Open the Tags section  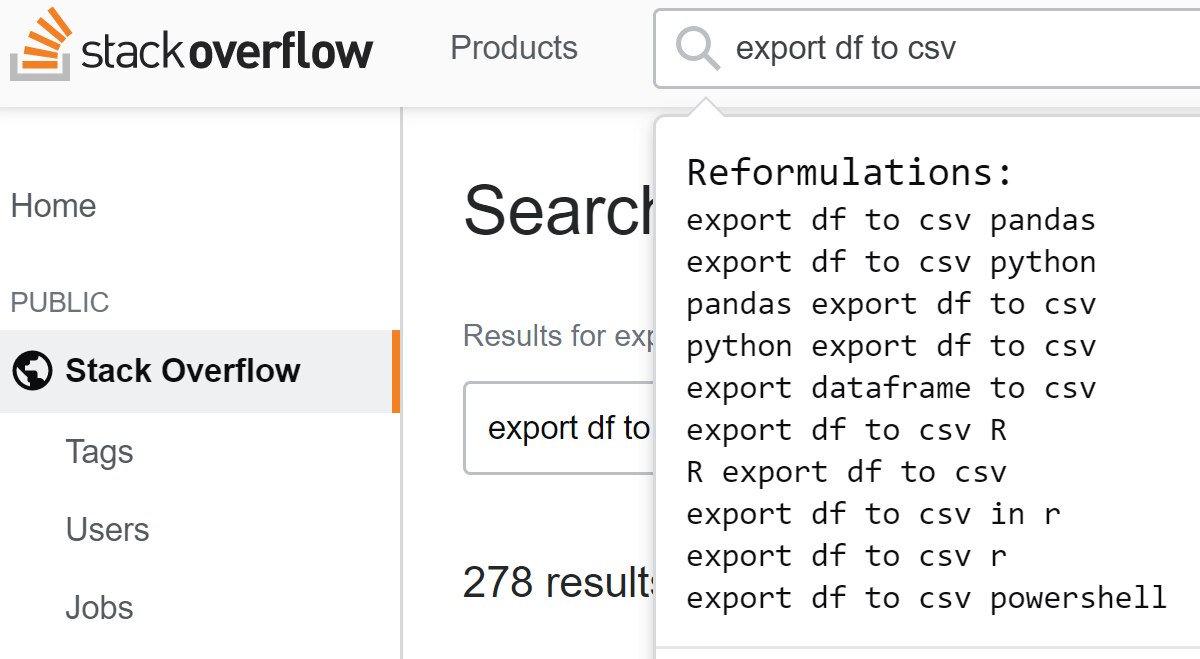coord(99,452)
